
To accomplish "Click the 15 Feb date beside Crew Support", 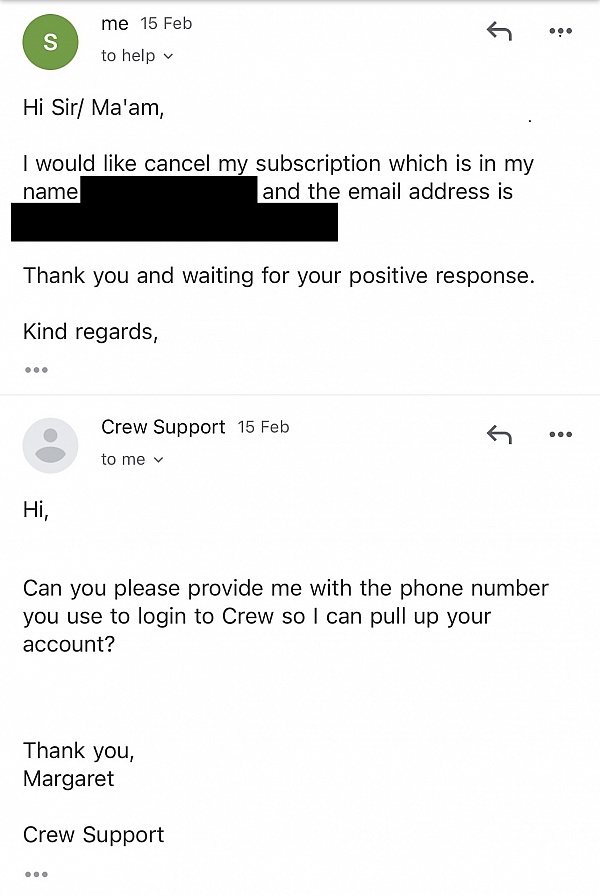I will (x=263, y=427).
